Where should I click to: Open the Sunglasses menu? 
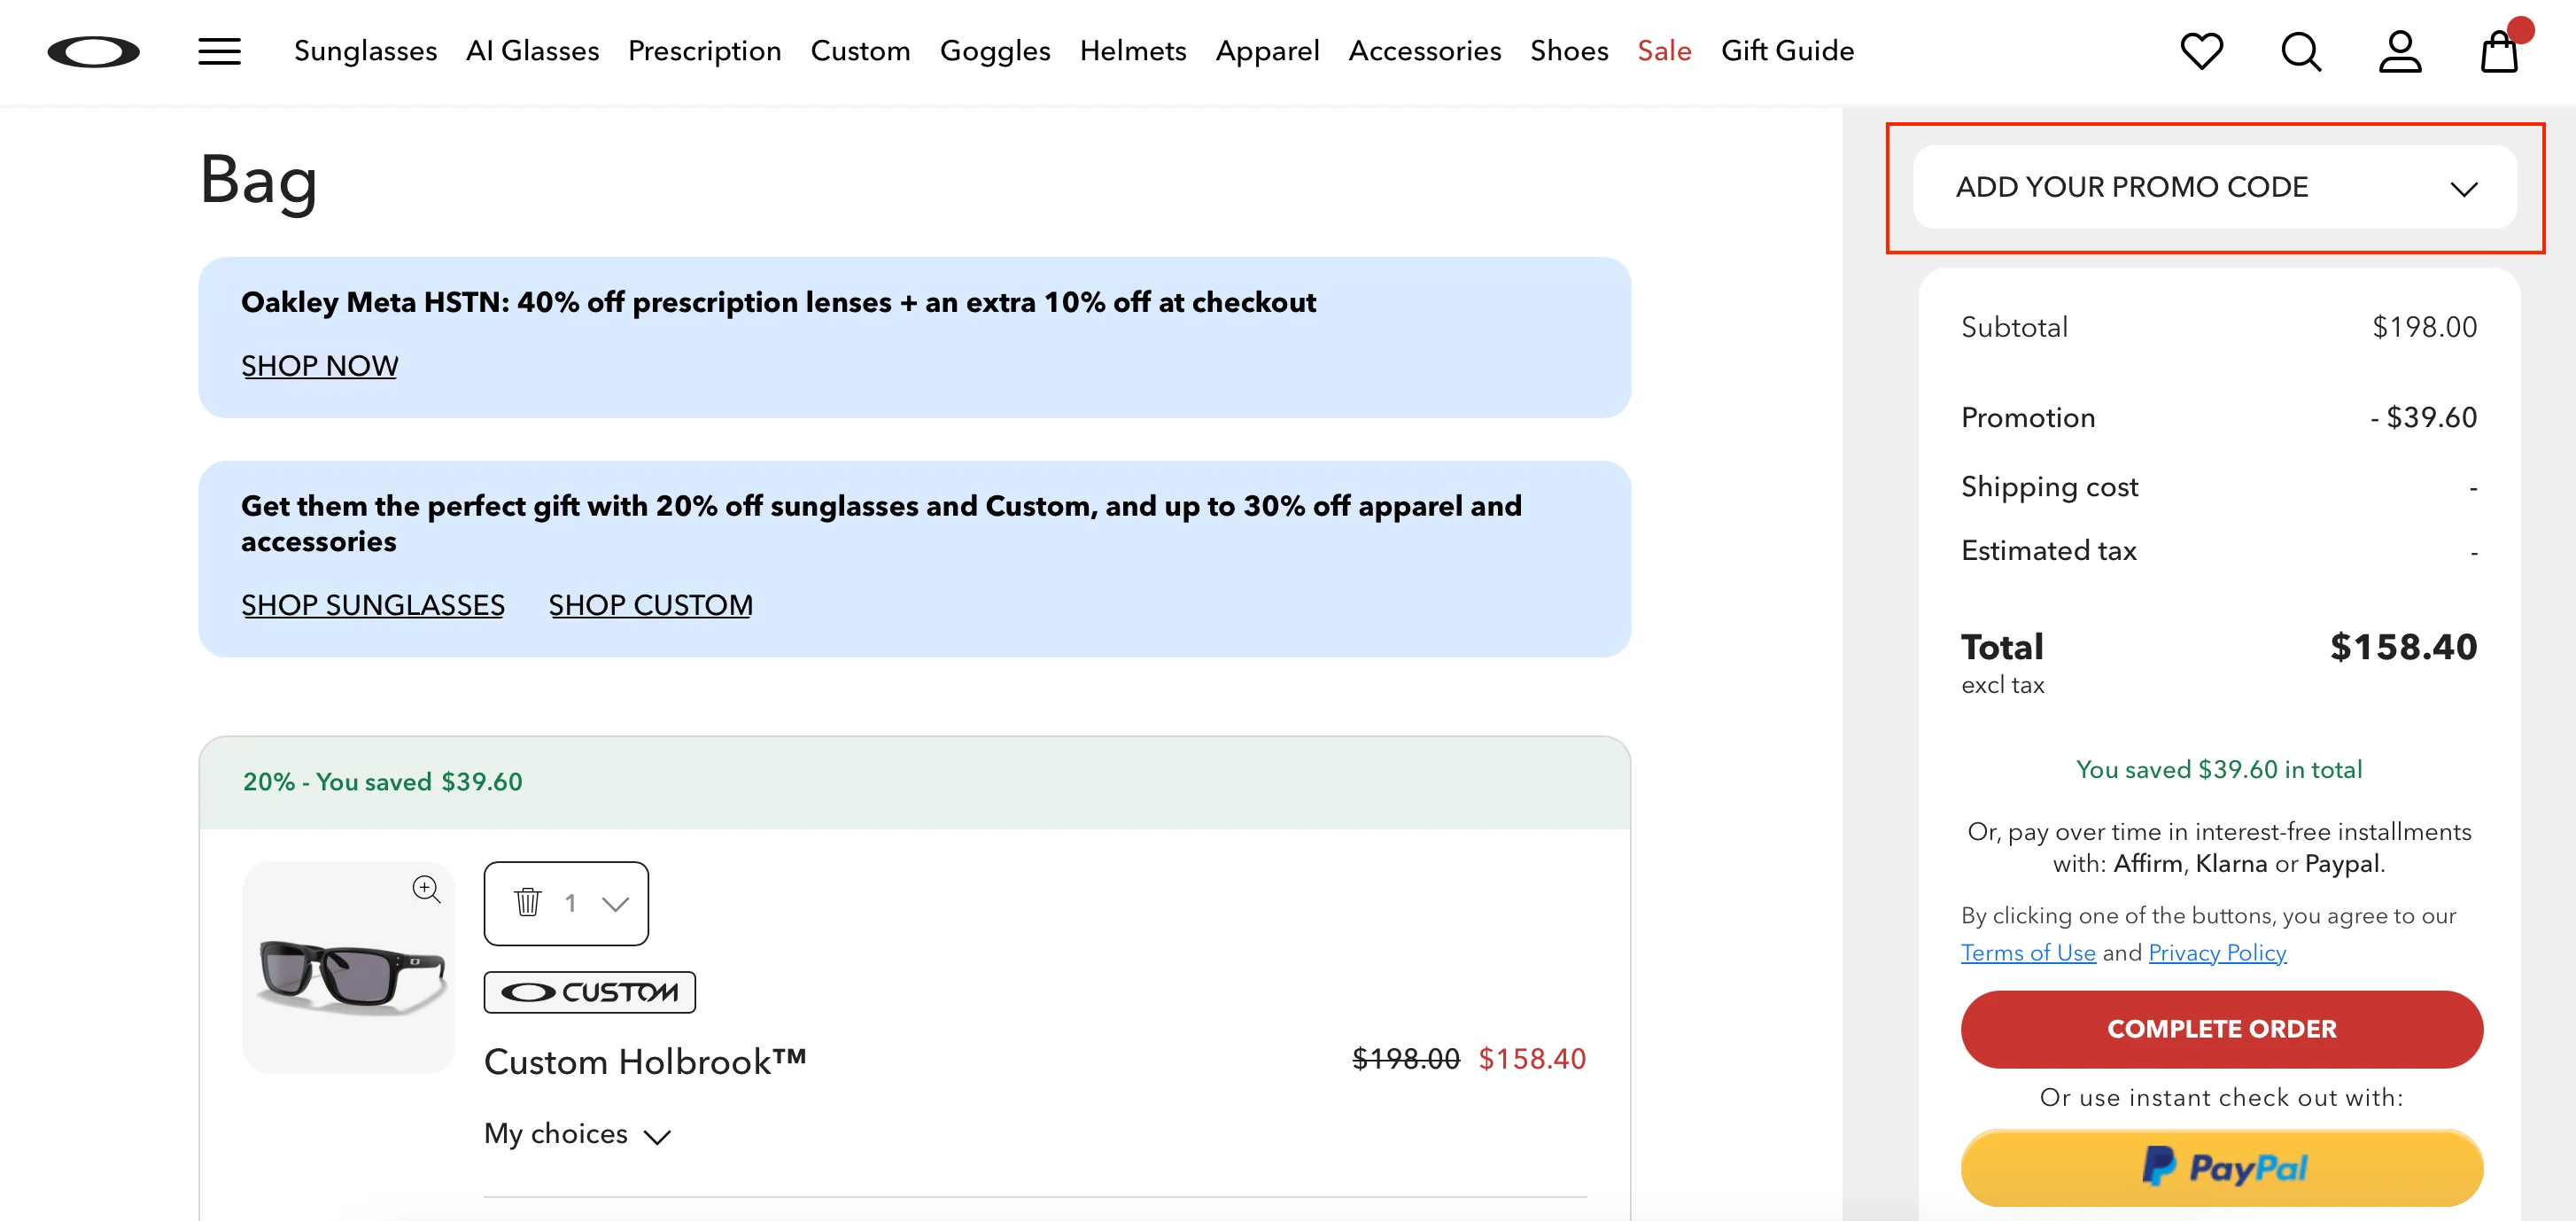(x=365, y=51)
